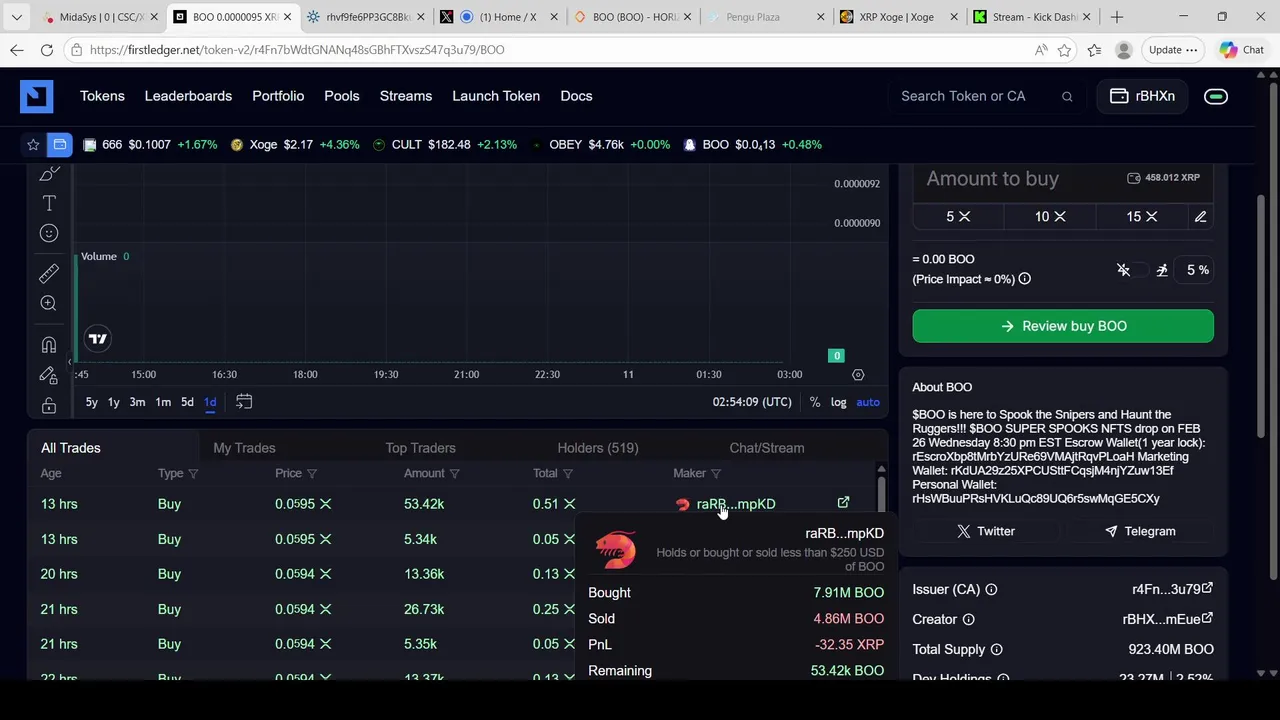Go to Portfolio page
The image size is (1280, 720).
(x=278, y=96)
